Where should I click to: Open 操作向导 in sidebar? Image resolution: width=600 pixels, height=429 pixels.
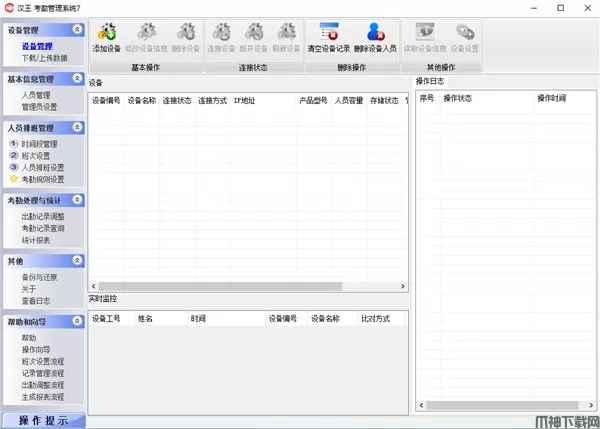click(x=36, y=350)
